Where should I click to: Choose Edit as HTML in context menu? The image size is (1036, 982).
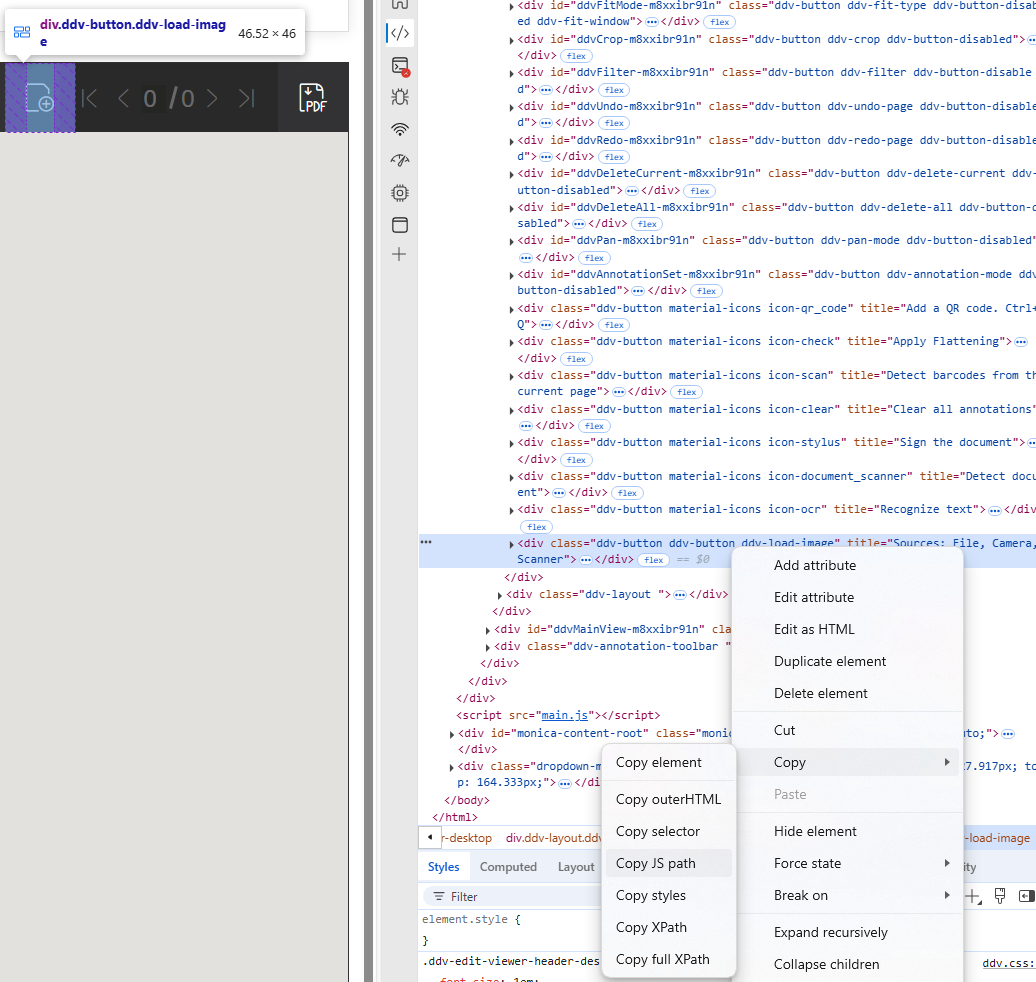point(814,629)
